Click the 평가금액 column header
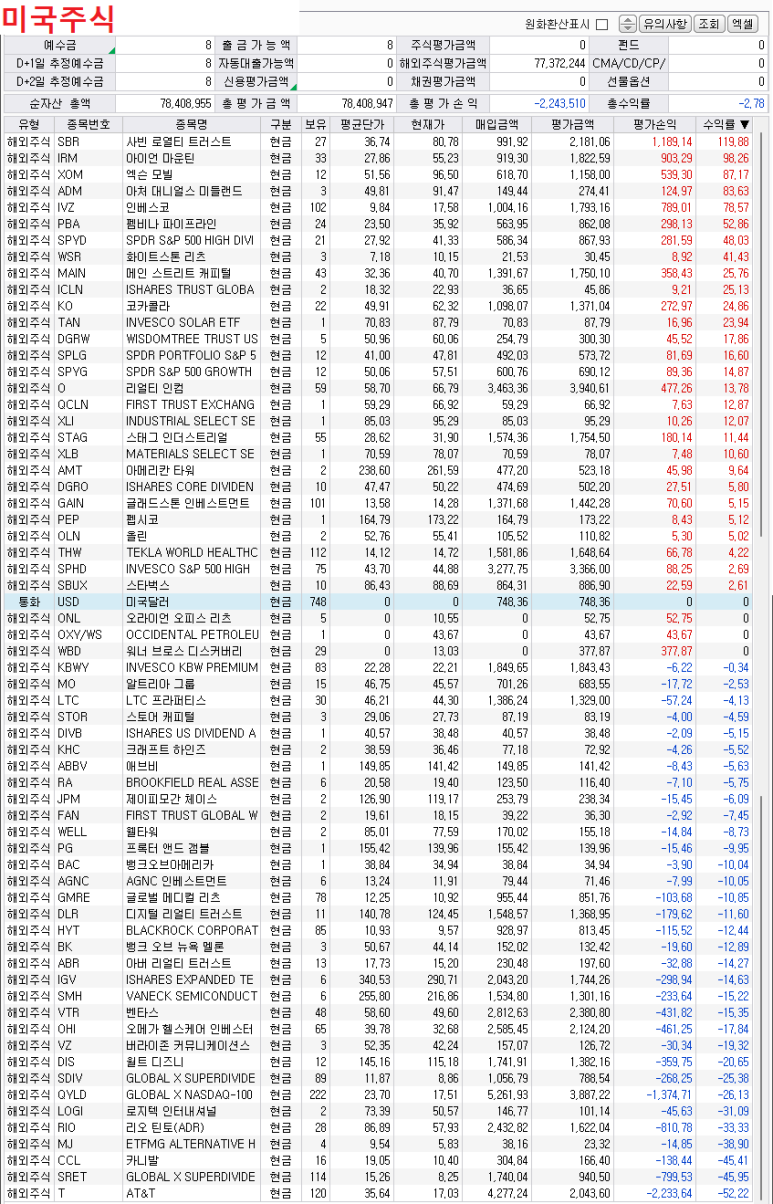The width and height of the screenshot is (773, 1204). pyautogui.click(x=571, y=124)
